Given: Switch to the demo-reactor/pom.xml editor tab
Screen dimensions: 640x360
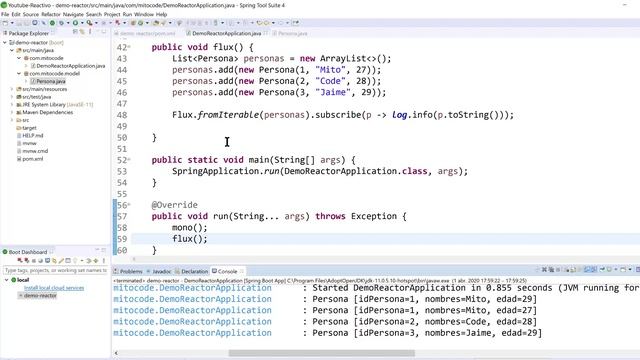Looking at the screenshot, I should (x=144, y=33).
